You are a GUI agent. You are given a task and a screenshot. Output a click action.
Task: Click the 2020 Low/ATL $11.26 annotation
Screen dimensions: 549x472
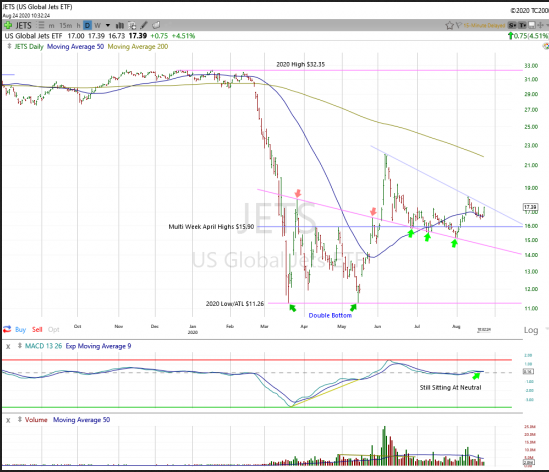(x=235, y=304)
